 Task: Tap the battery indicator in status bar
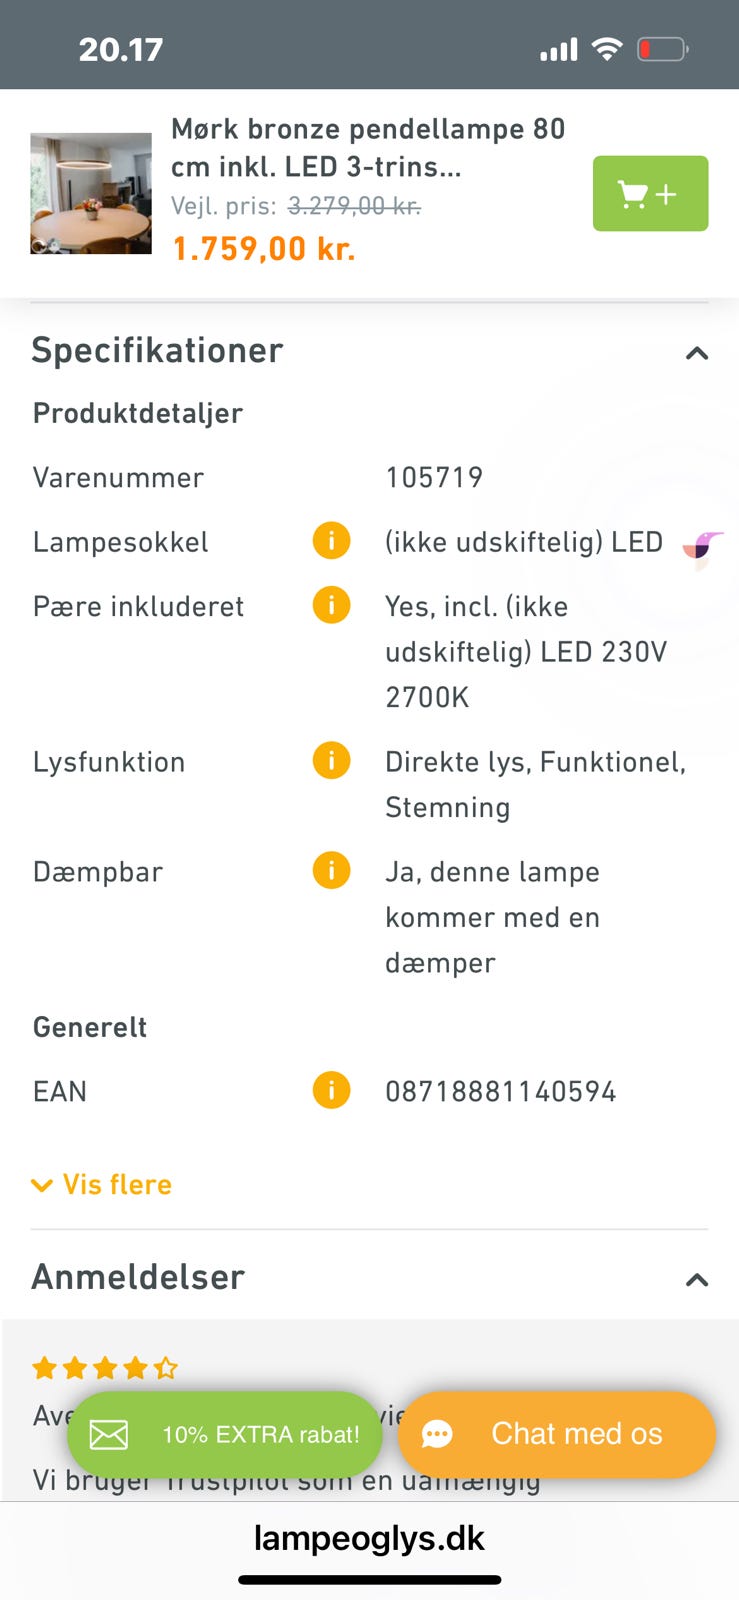click(663, 49)
